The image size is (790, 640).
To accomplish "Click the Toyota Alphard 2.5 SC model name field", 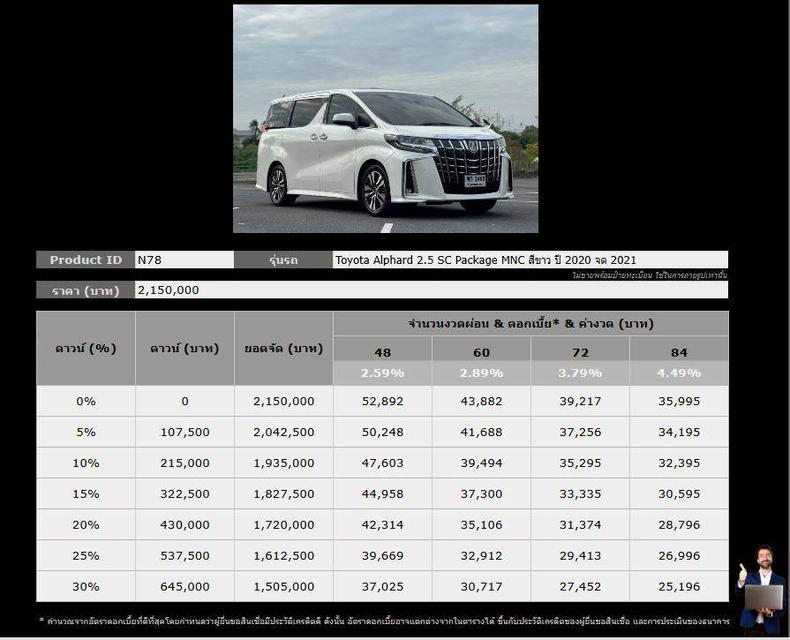I will (530, 260).
